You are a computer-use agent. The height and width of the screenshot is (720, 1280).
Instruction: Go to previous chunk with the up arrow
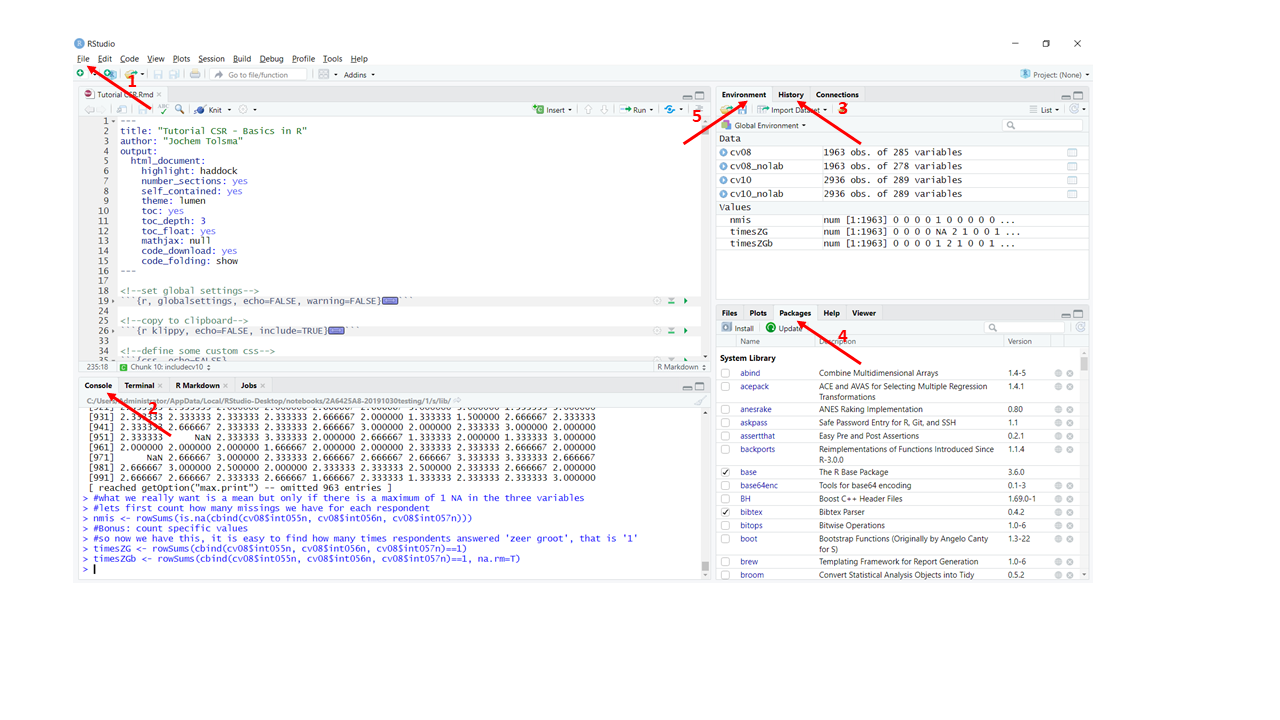587,110
